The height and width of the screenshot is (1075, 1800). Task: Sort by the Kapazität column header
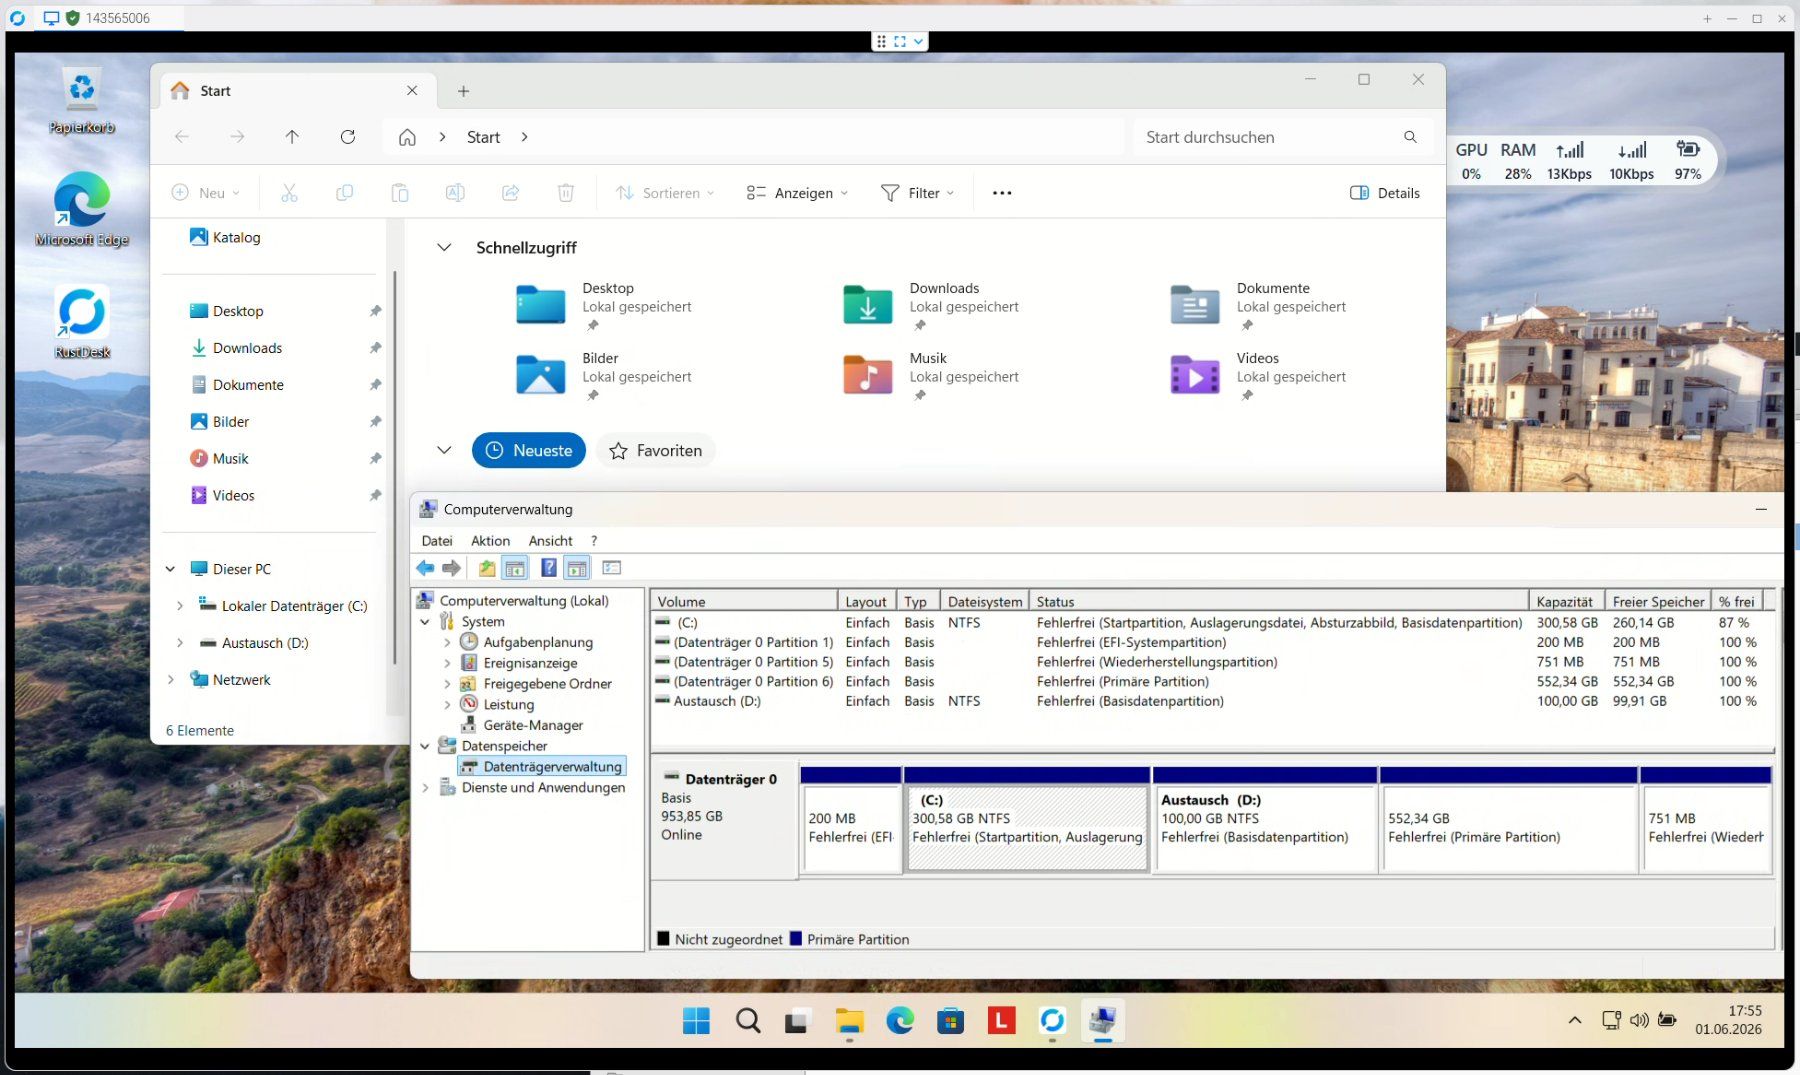pos(1567,601)
